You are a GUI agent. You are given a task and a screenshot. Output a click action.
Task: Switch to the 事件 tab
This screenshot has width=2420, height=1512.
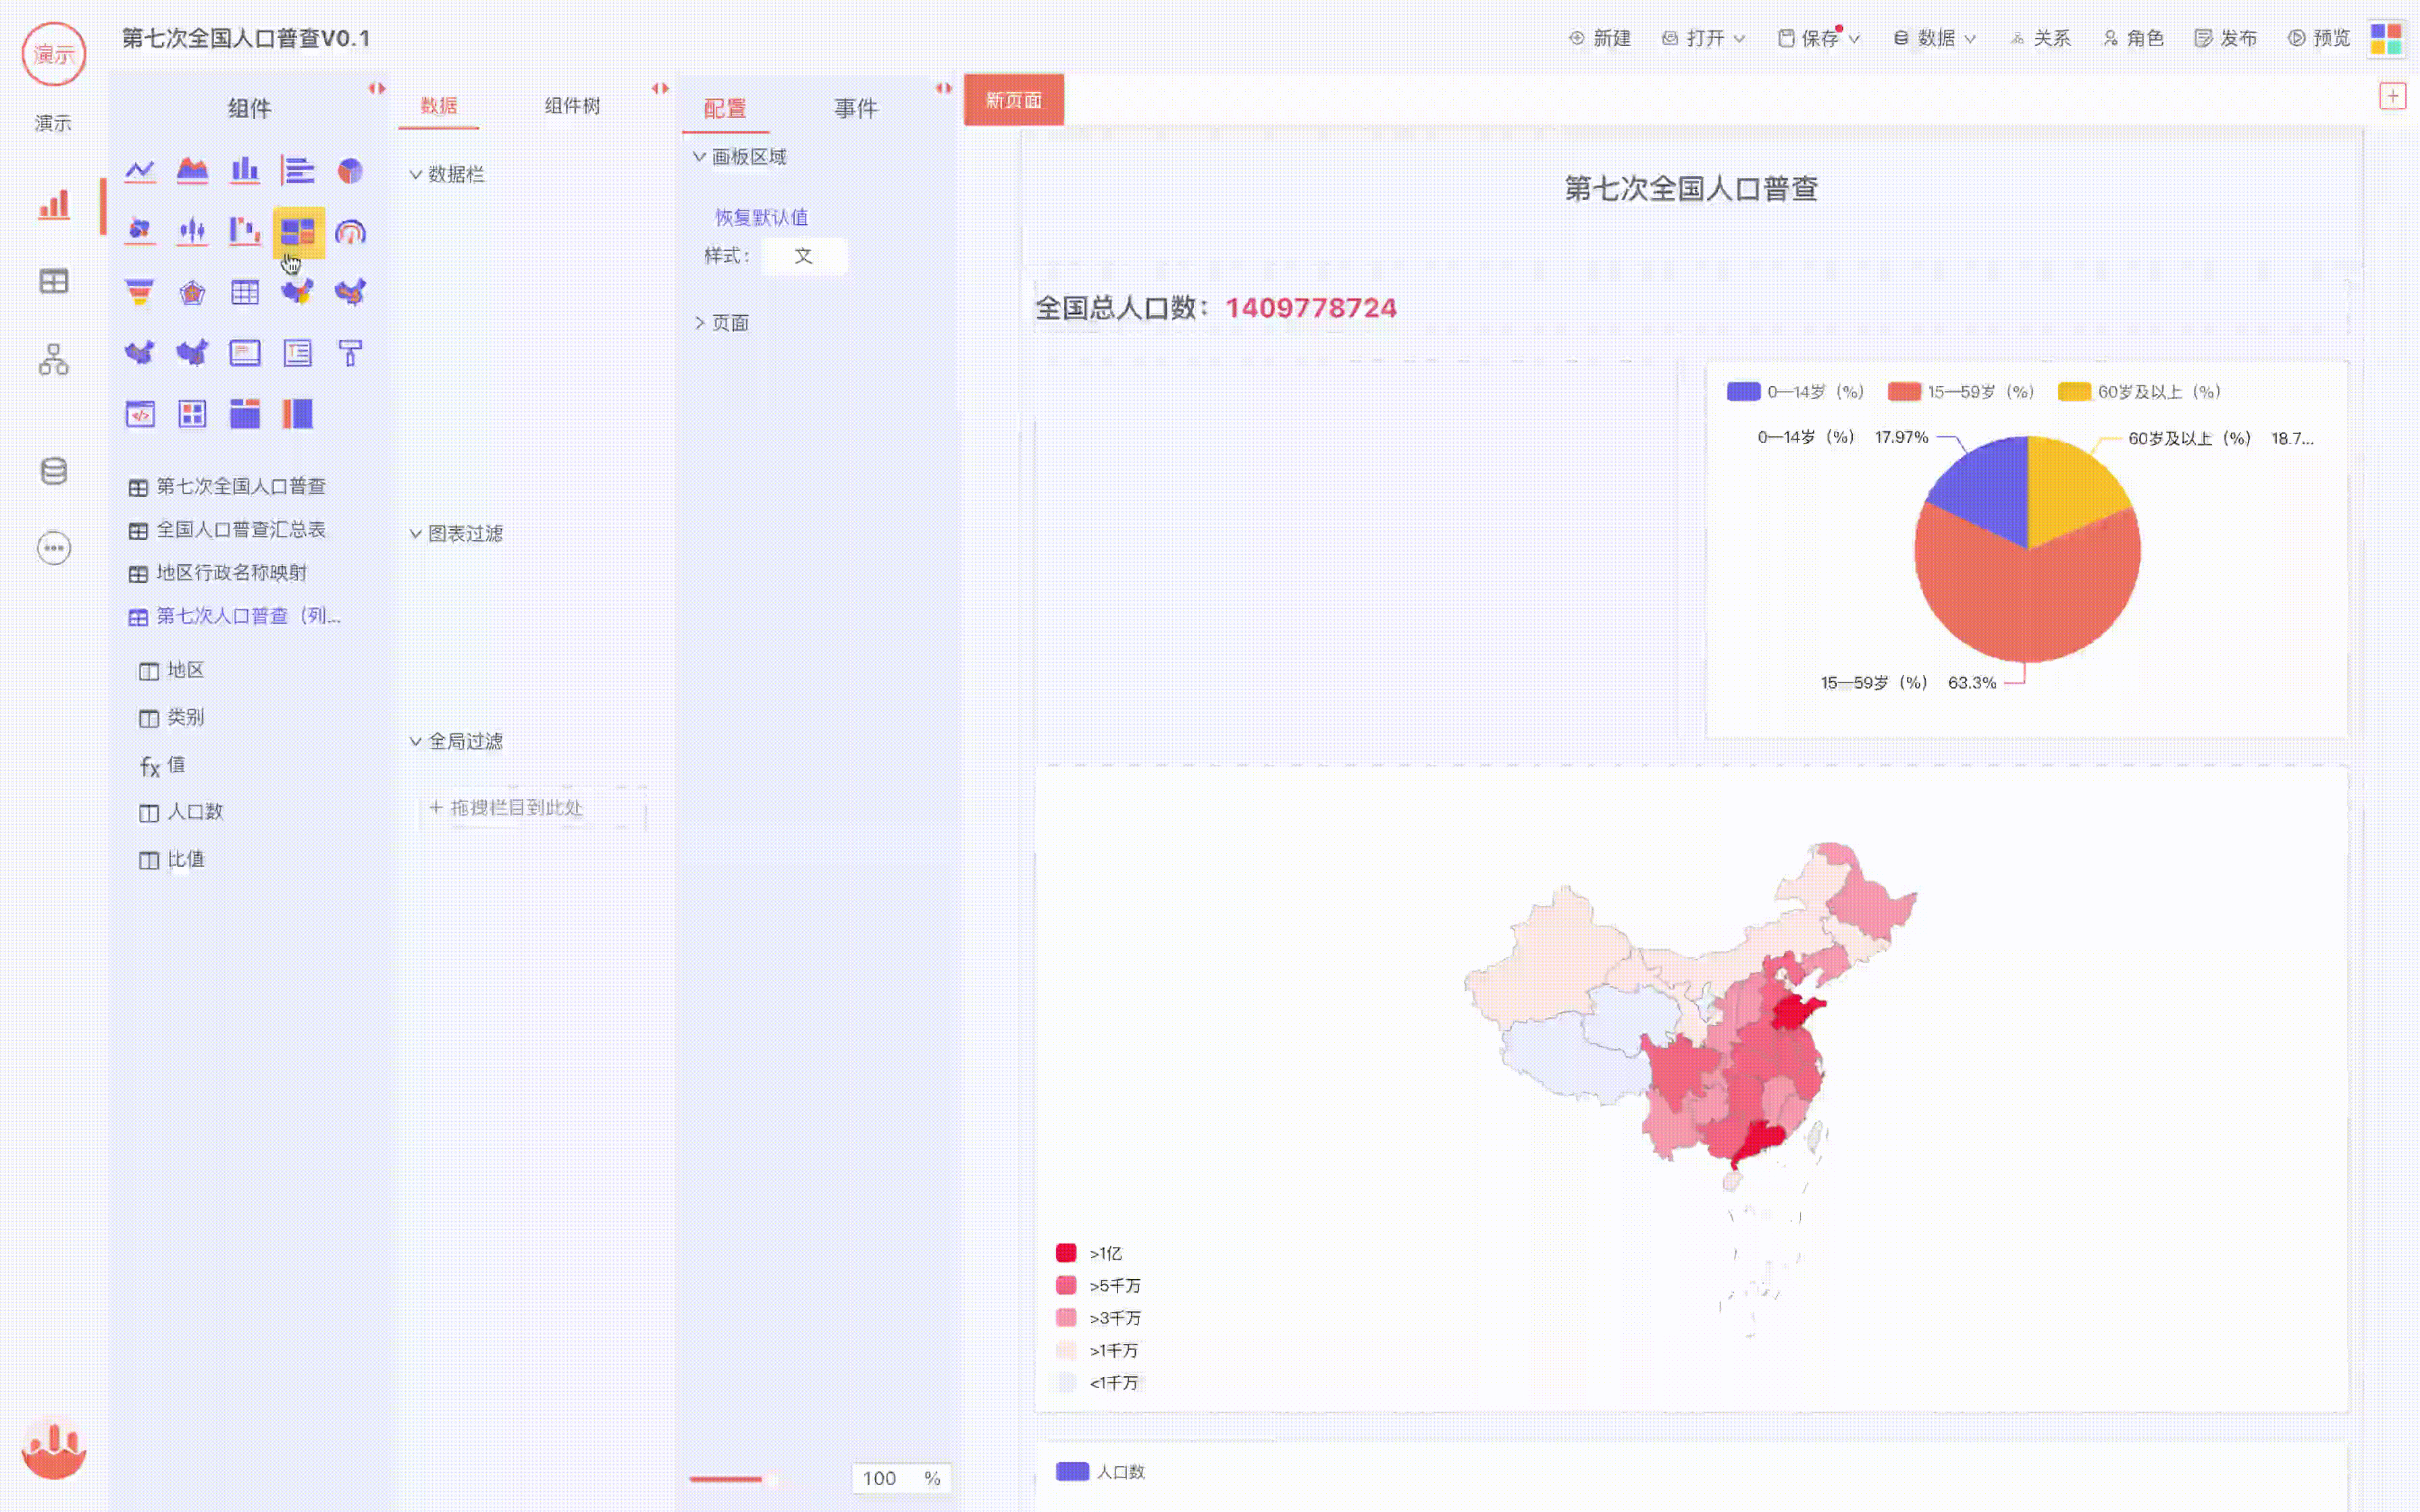[856, 108]
